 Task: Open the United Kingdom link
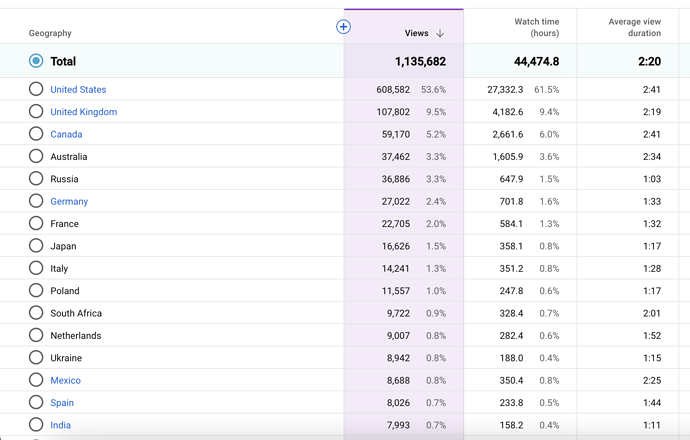(x=84, y=112)
